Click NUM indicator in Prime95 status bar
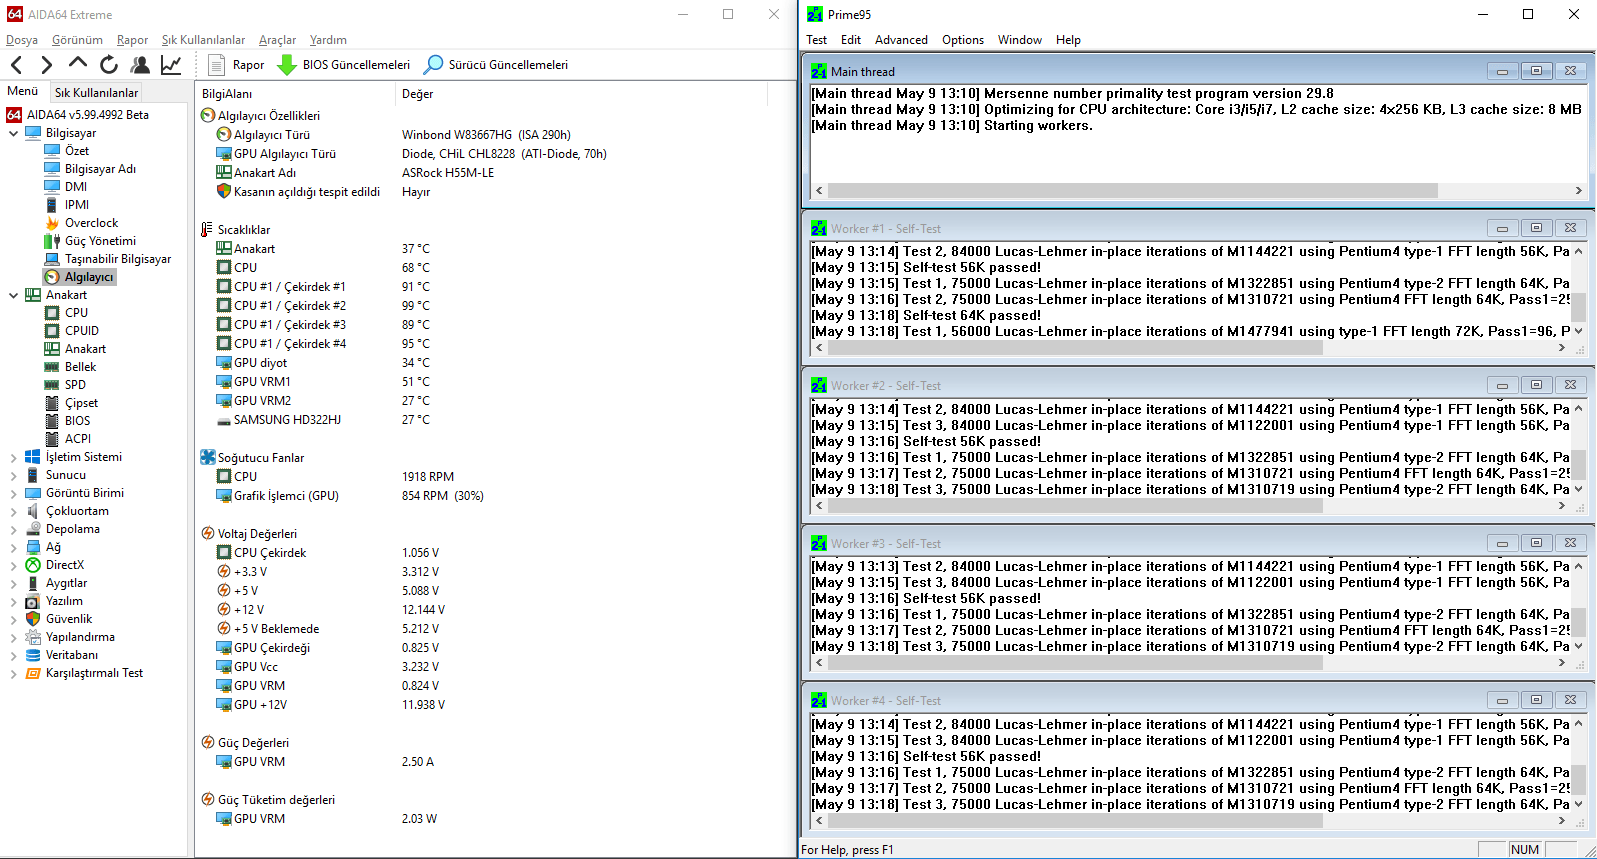 click(x=1525, y=849)
